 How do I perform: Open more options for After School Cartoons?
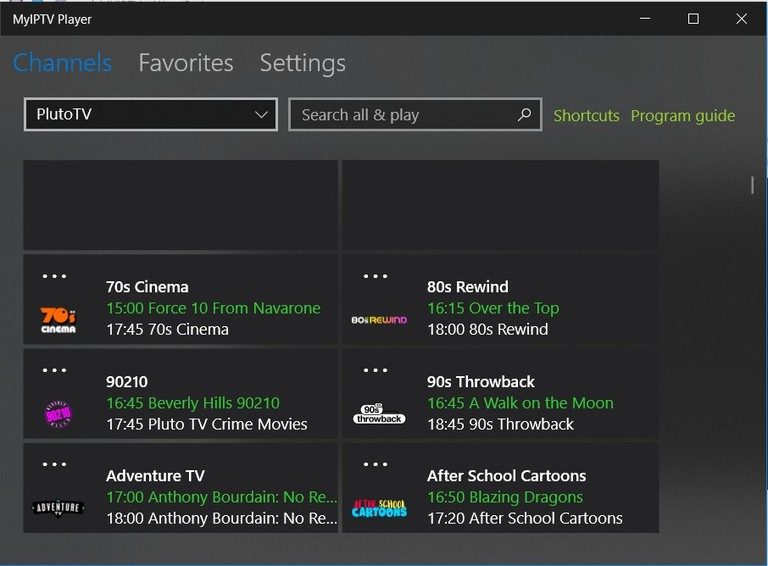pos(375,464)
